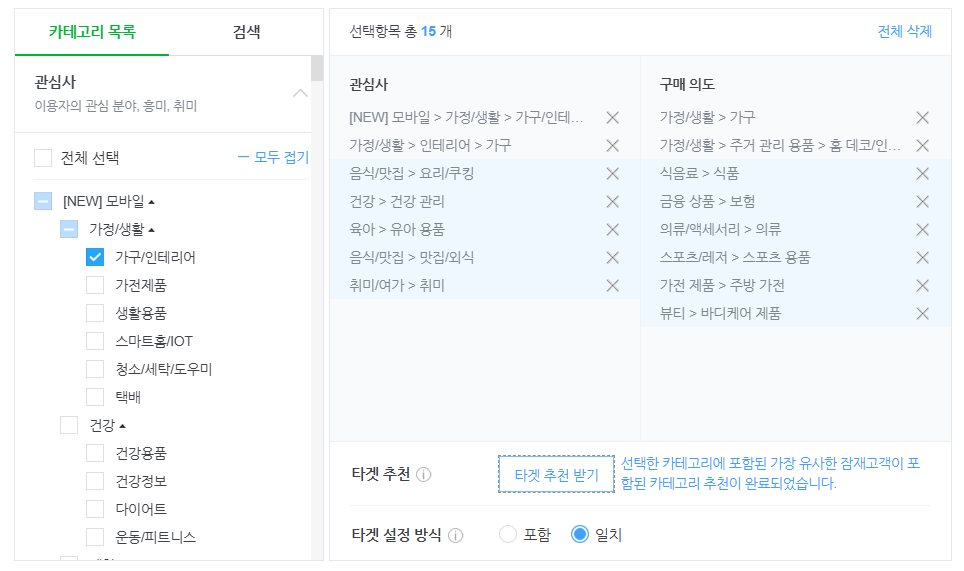Select the 포함 radio button
The height and width of the screenshot is (571, 964).
(x=508, y=534)
